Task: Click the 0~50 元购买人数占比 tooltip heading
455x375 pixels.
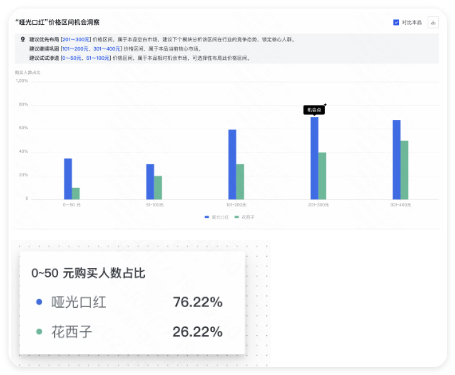Action: [x=88, y=273]
